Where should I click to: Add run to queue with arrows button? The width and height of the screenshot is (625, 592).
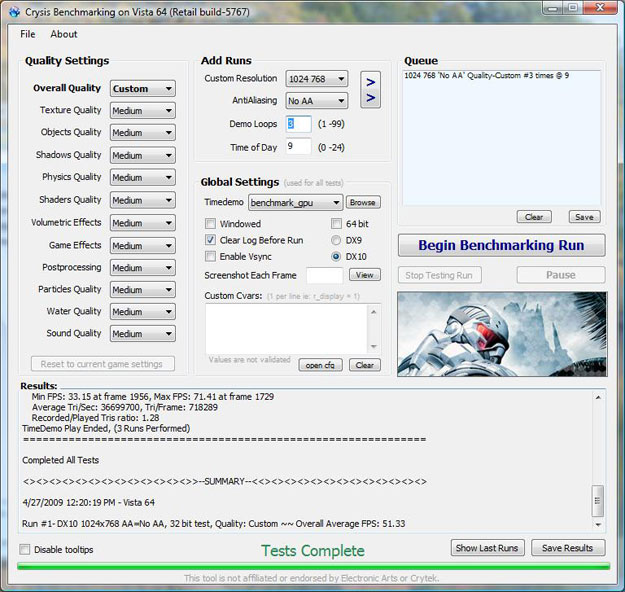pos(370,90)
